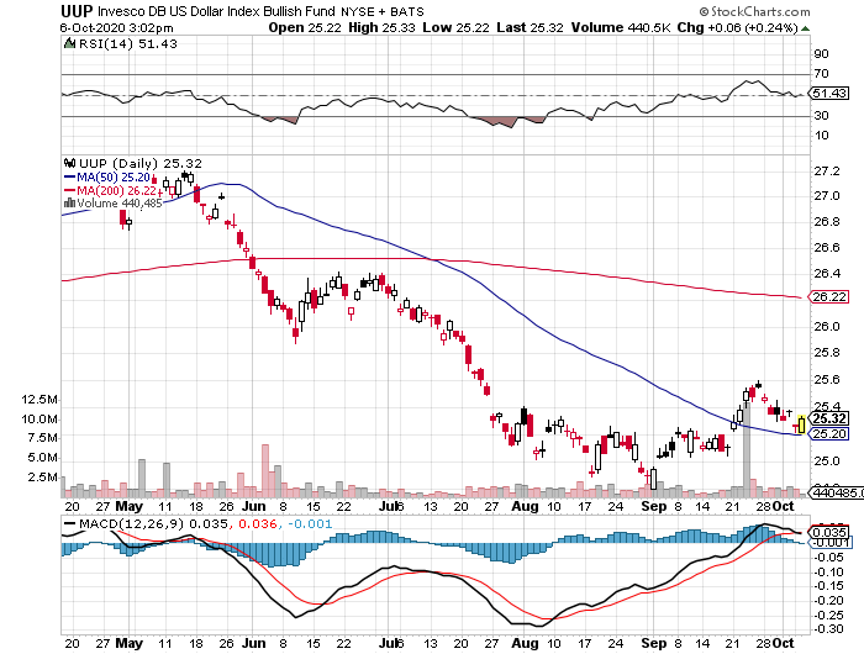This screenshot has height=654, width=864.
Task: Click the 0.035 MACD value tag
Action: pyautogui.click(x=829, y=532)
